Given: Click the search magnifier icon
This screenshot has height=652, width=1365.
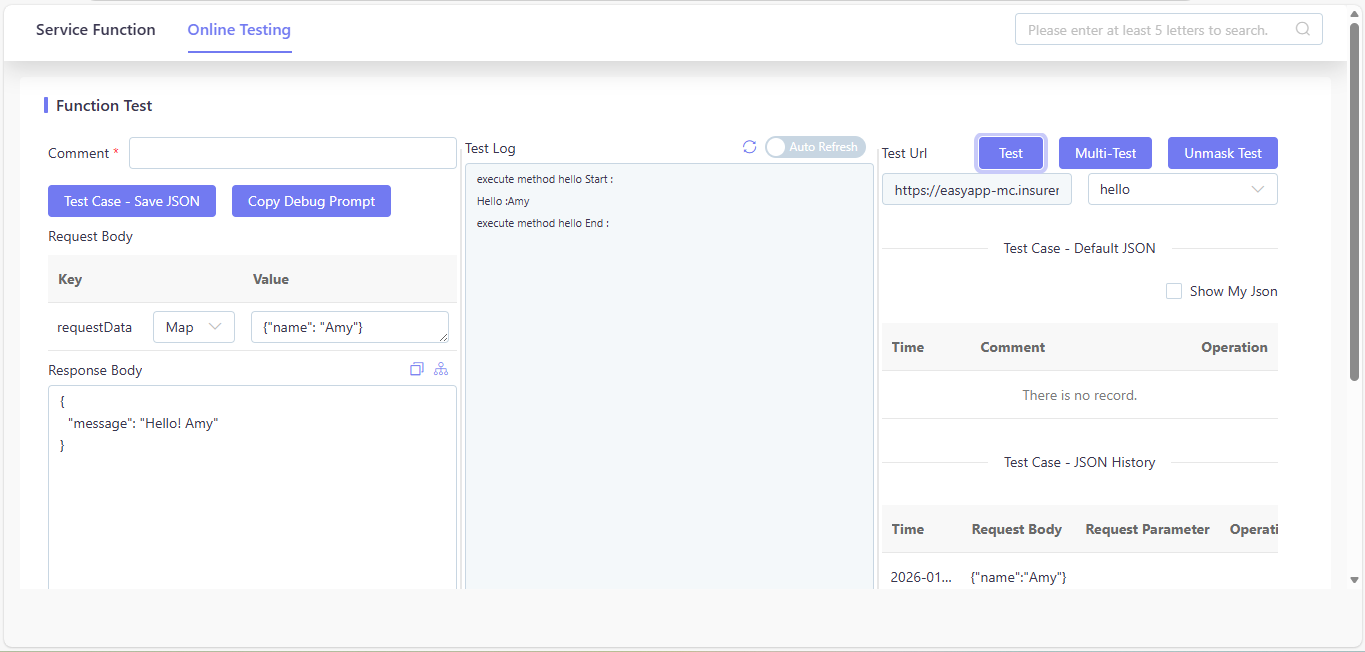Looking at the screenshot, I should (1303, 29).
